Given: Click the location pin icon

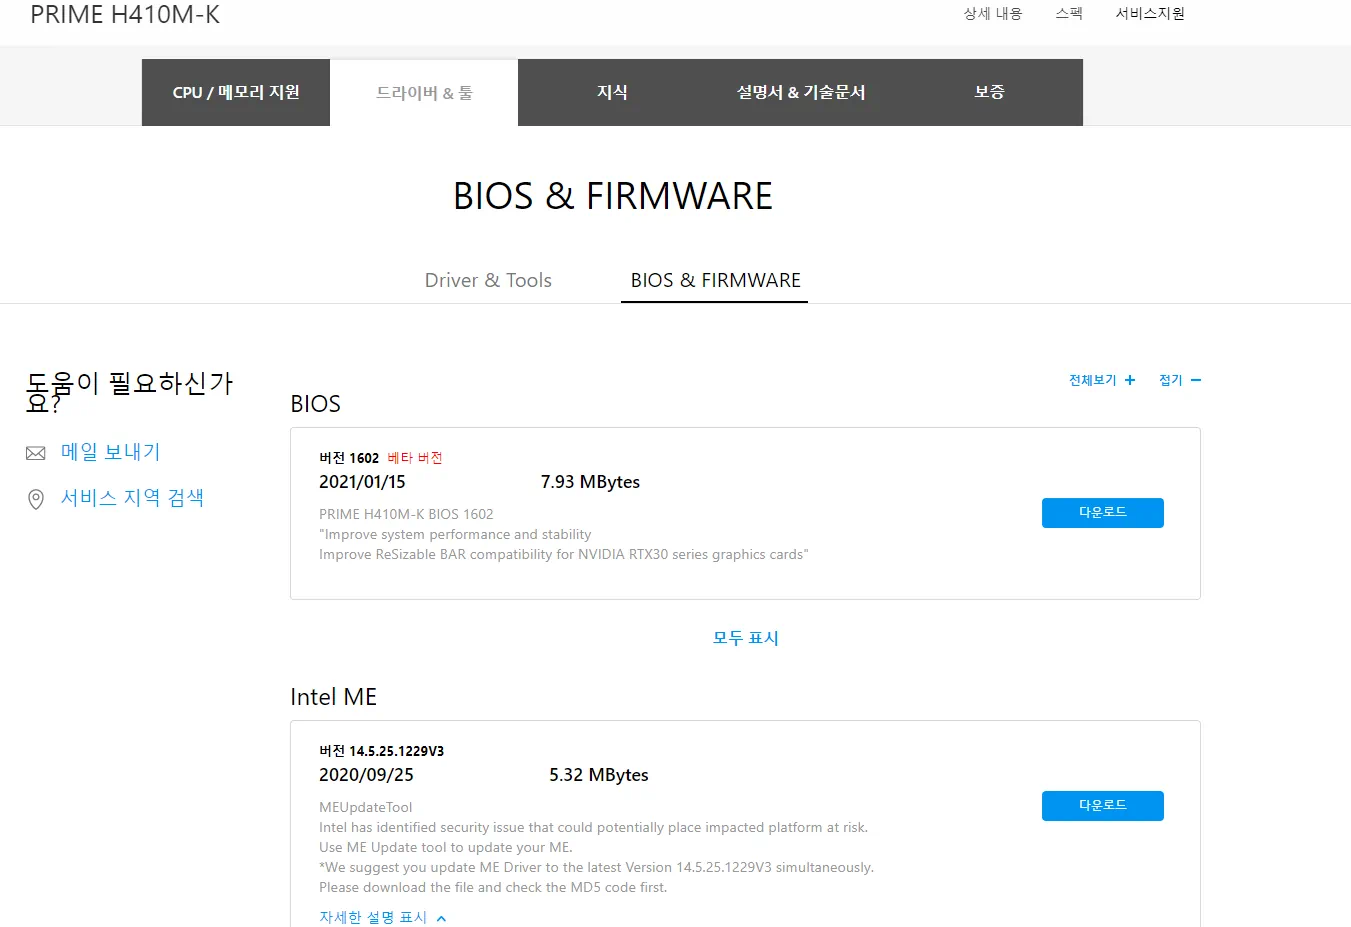Looking at the screenshot, I should tap(36, 499).
